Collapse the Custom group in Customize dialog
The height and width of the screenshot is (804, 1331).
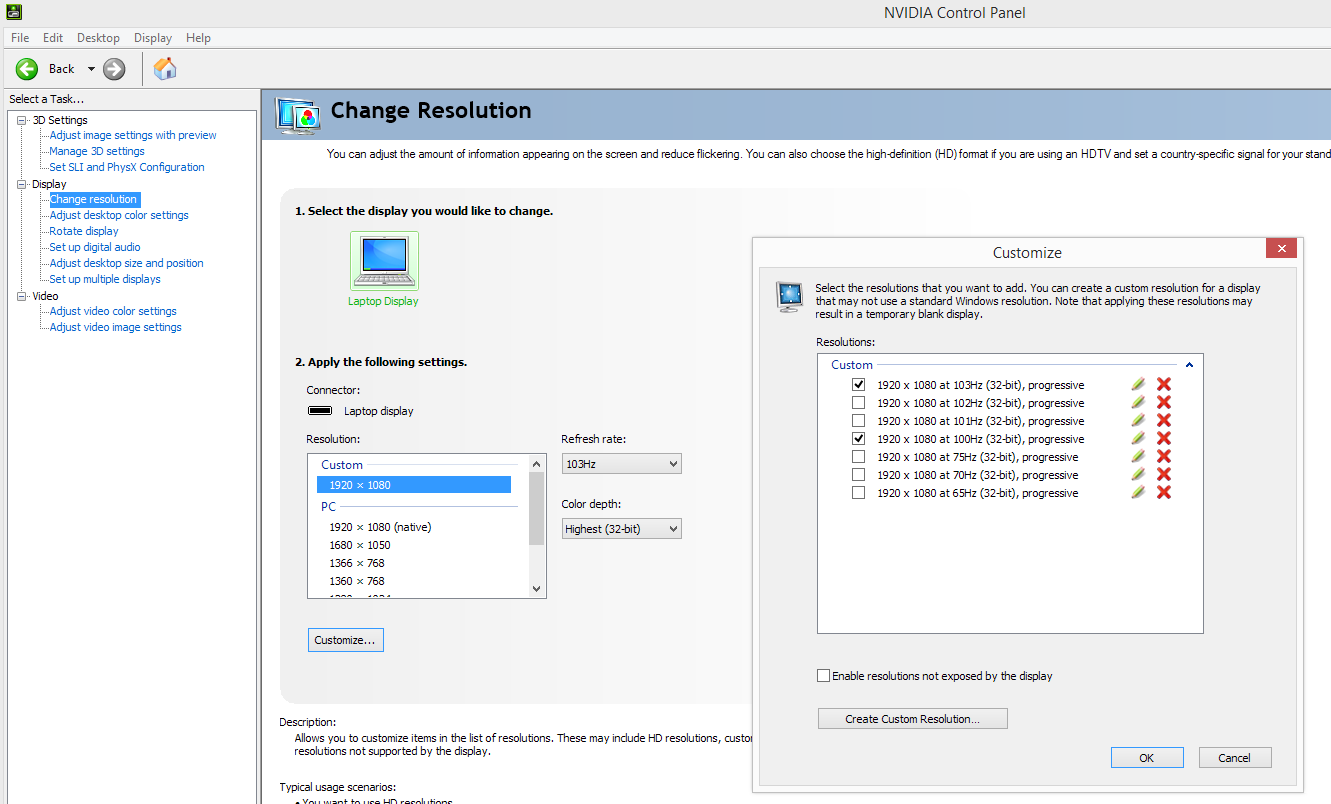click(x=1189, y=365)
